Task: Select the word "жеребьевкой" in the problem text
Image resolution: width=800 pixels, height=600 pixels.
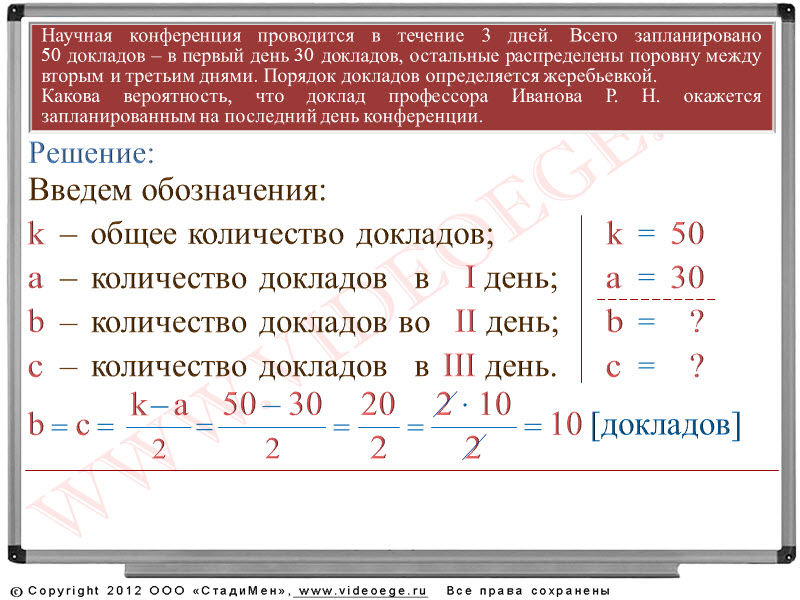Action: [600, 76]
